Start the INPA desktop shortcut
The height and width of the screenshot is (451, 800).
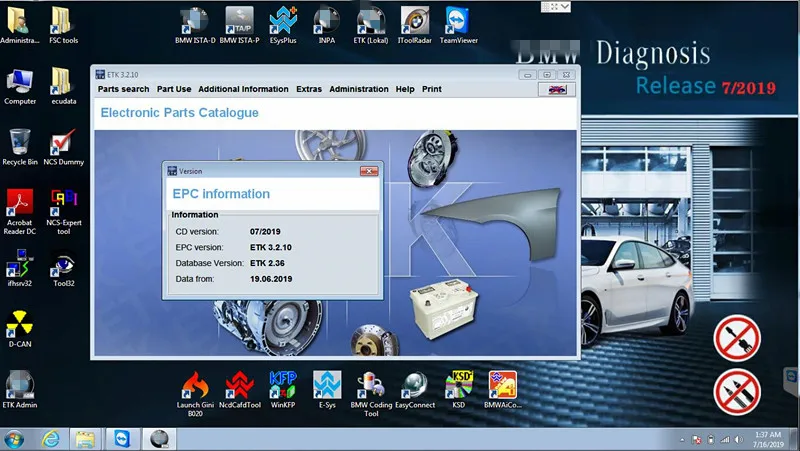(327, 24)
